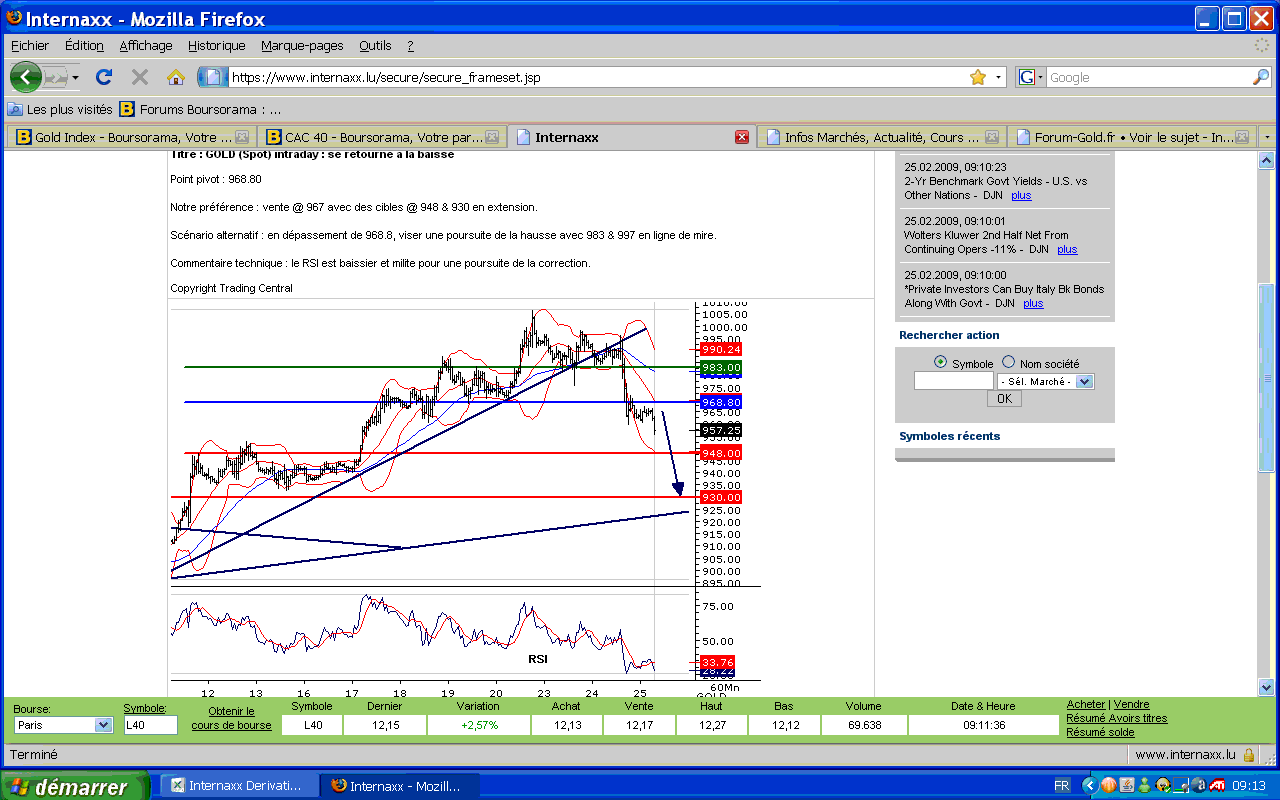Open the Outils menu
1280x800 pixels.
375,46
